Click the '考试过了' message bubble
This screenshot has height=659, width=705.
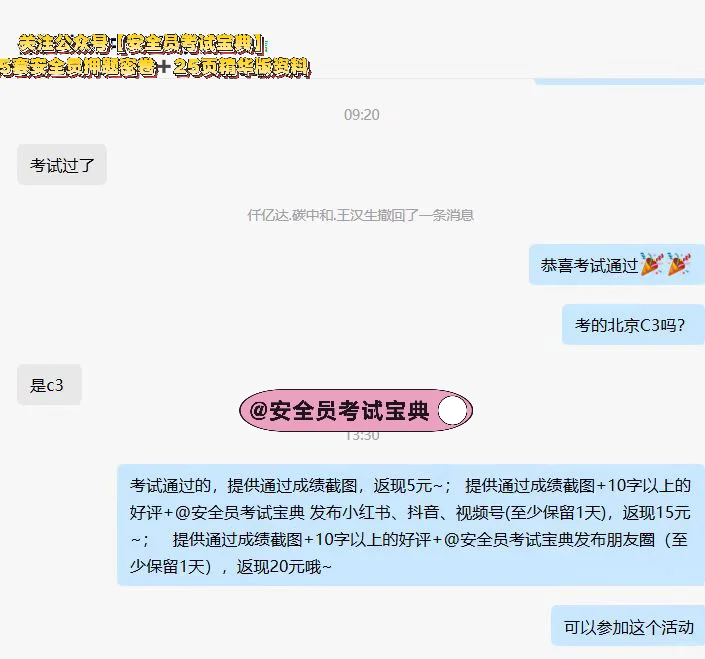coord(62,165)
